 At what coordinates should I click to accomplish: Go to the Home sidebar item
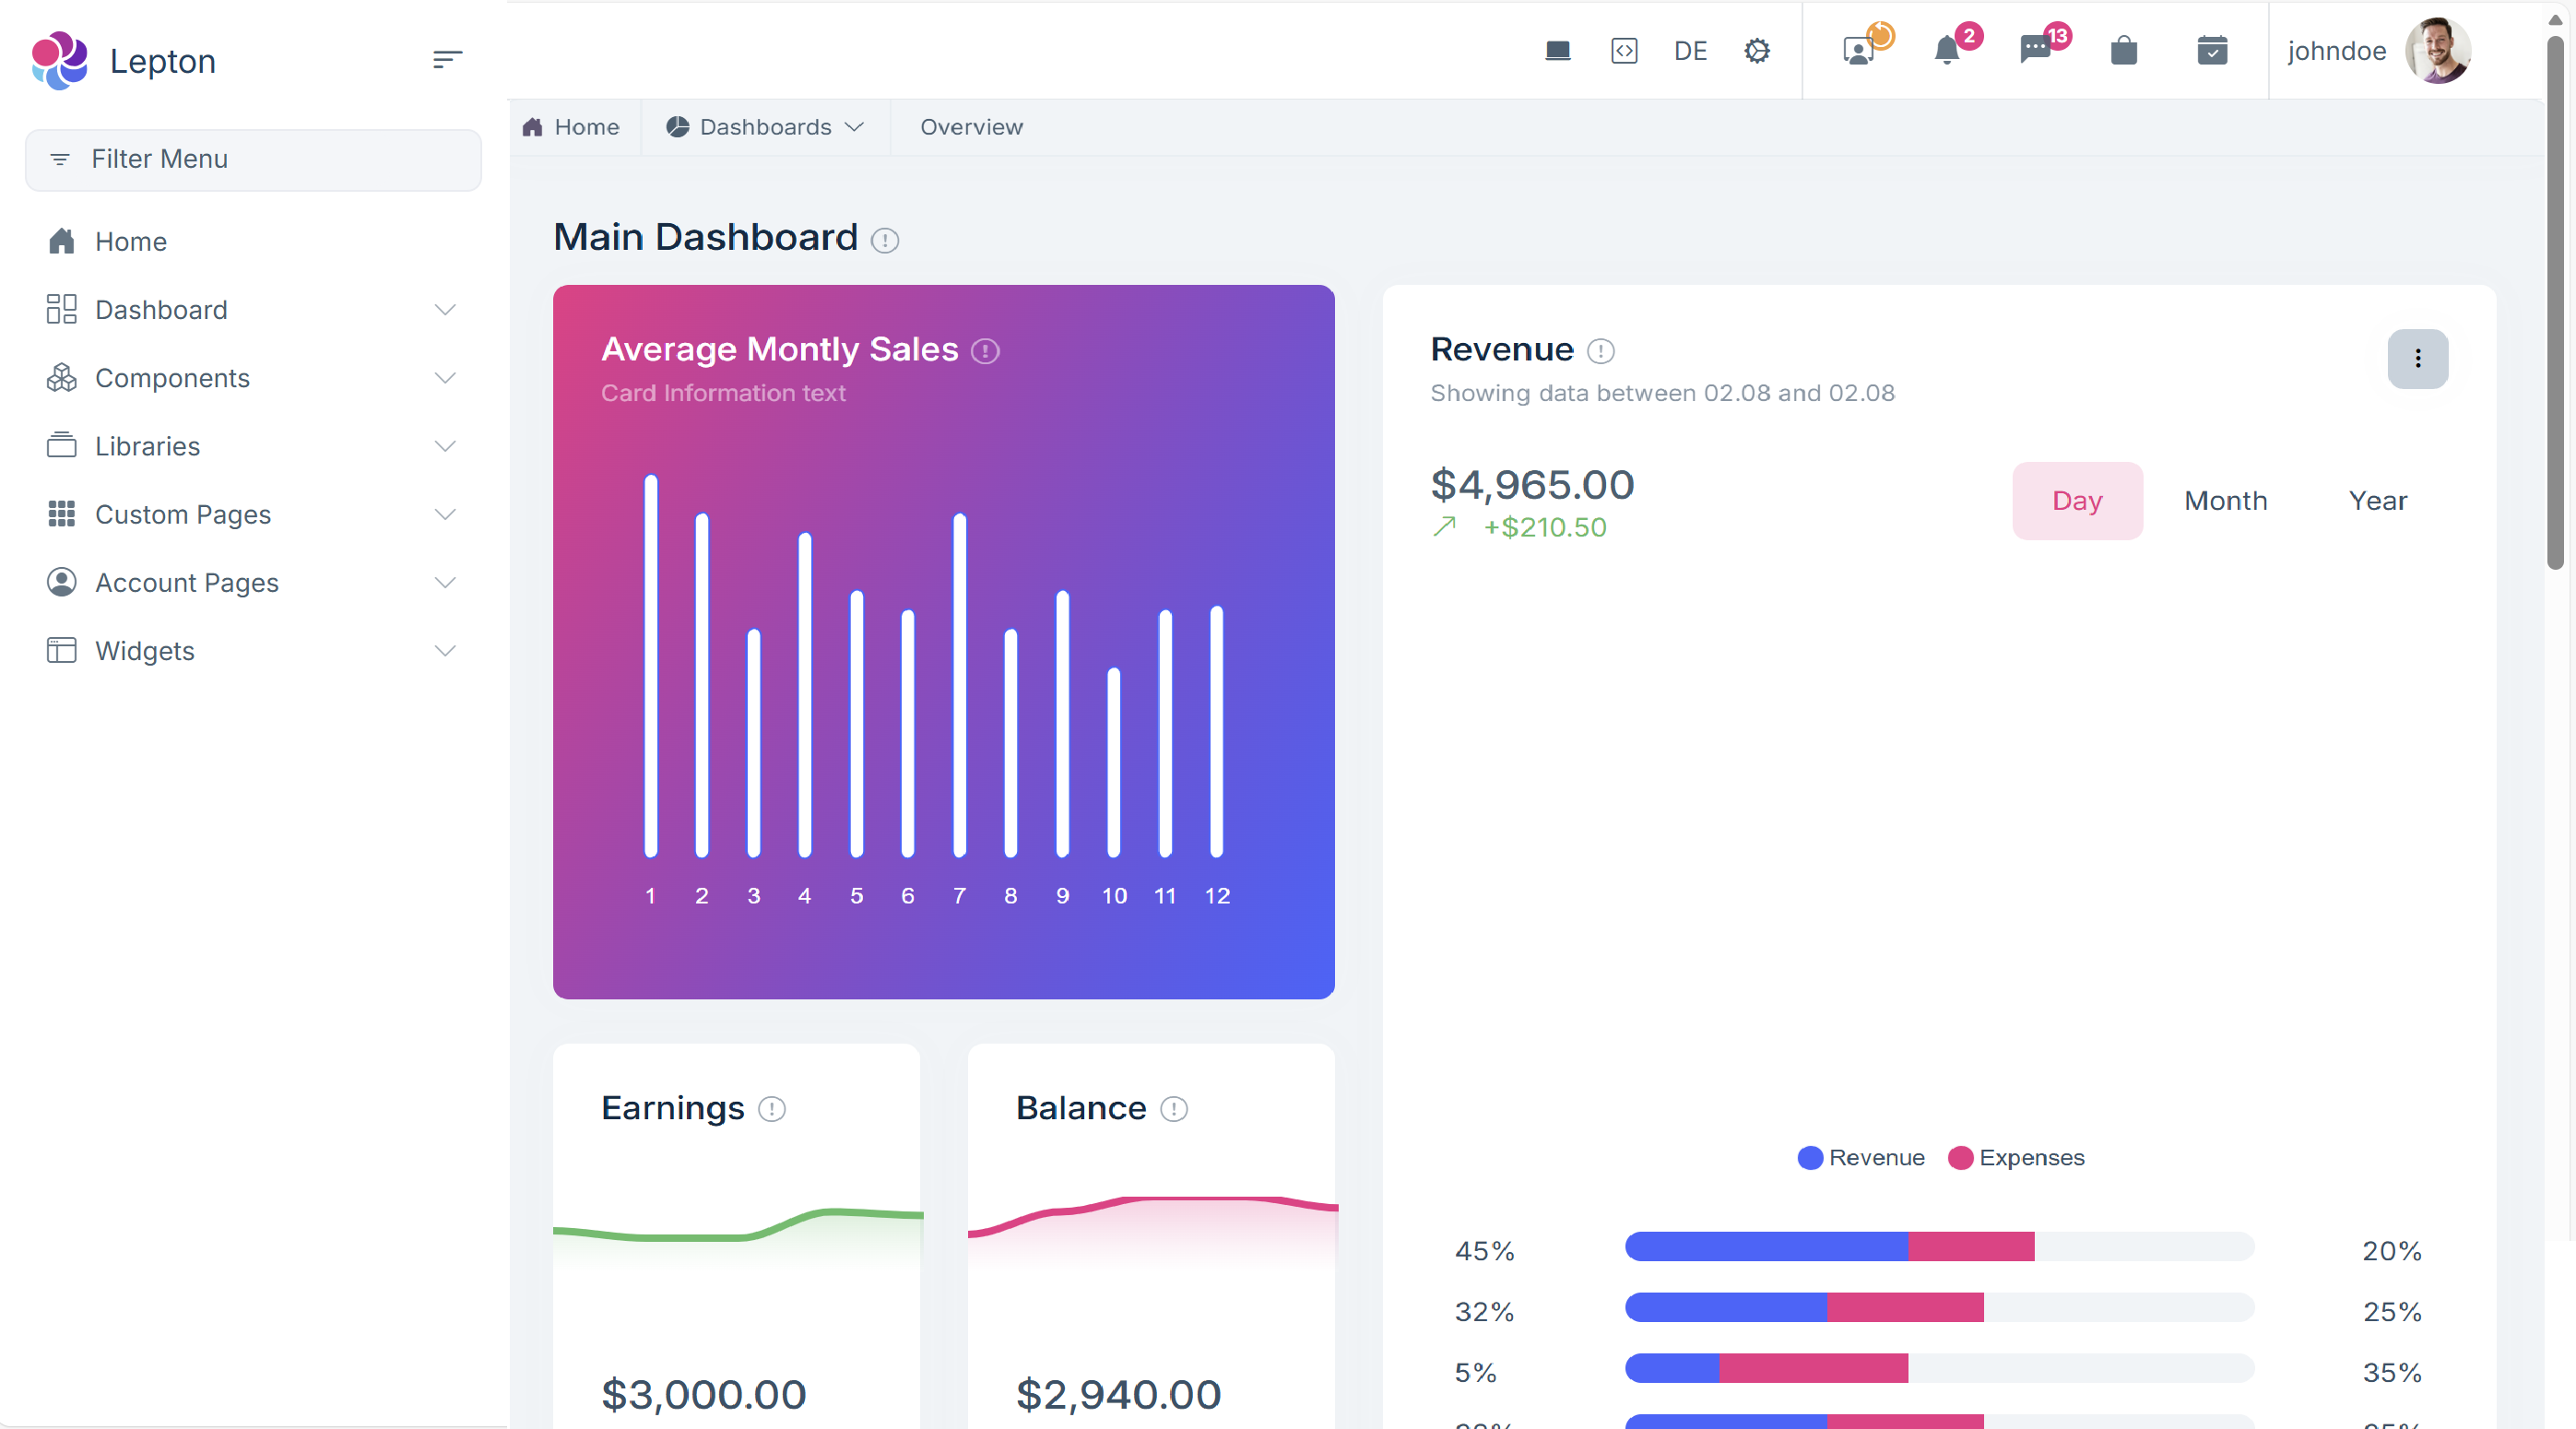(x=130, y=242)
